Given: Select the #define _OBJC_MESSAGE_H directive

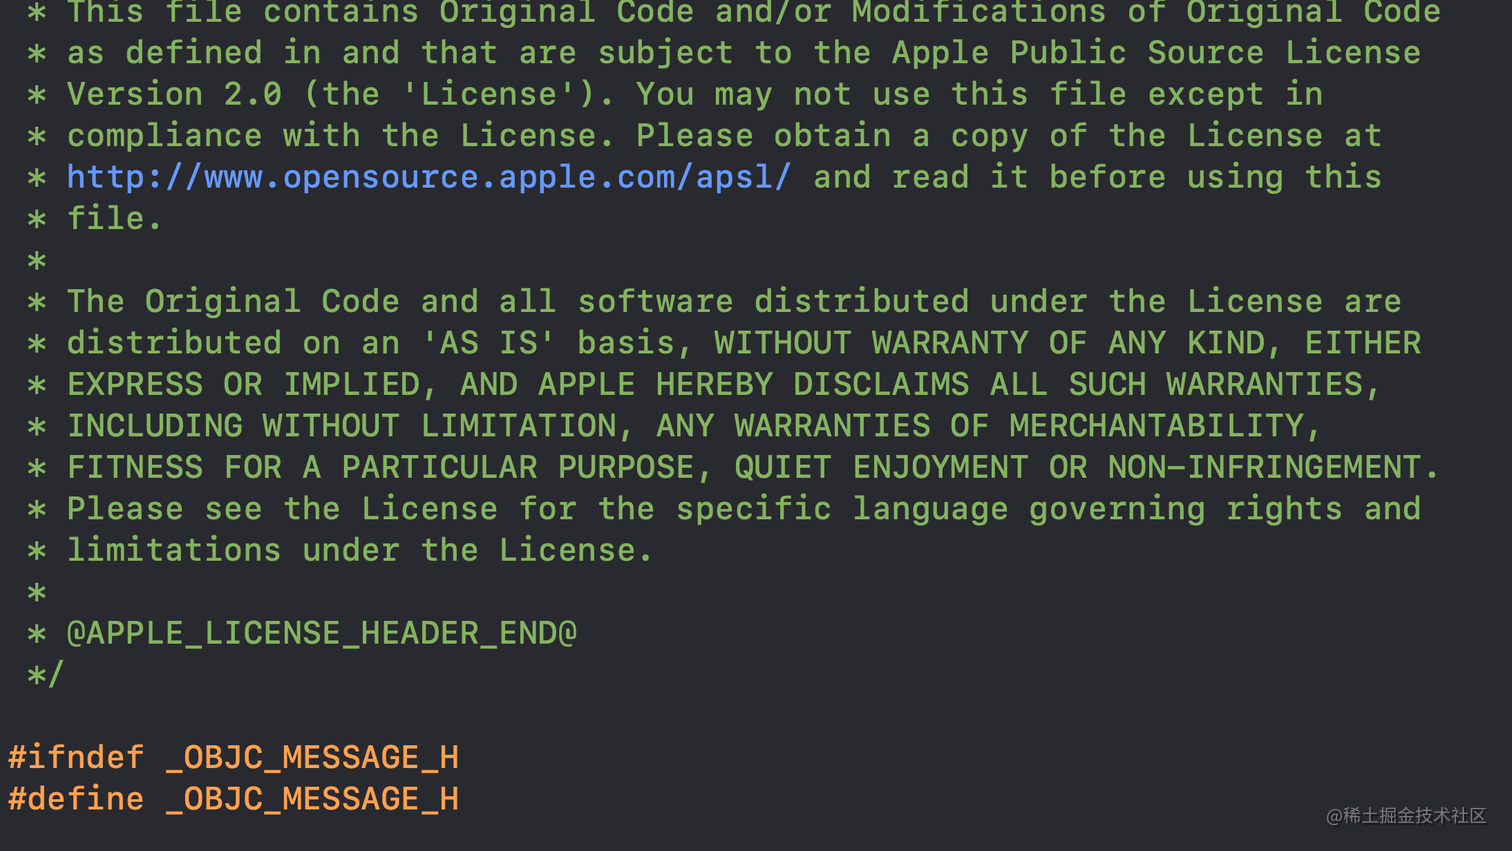Looking at the screenshot, I should point(232,798).
